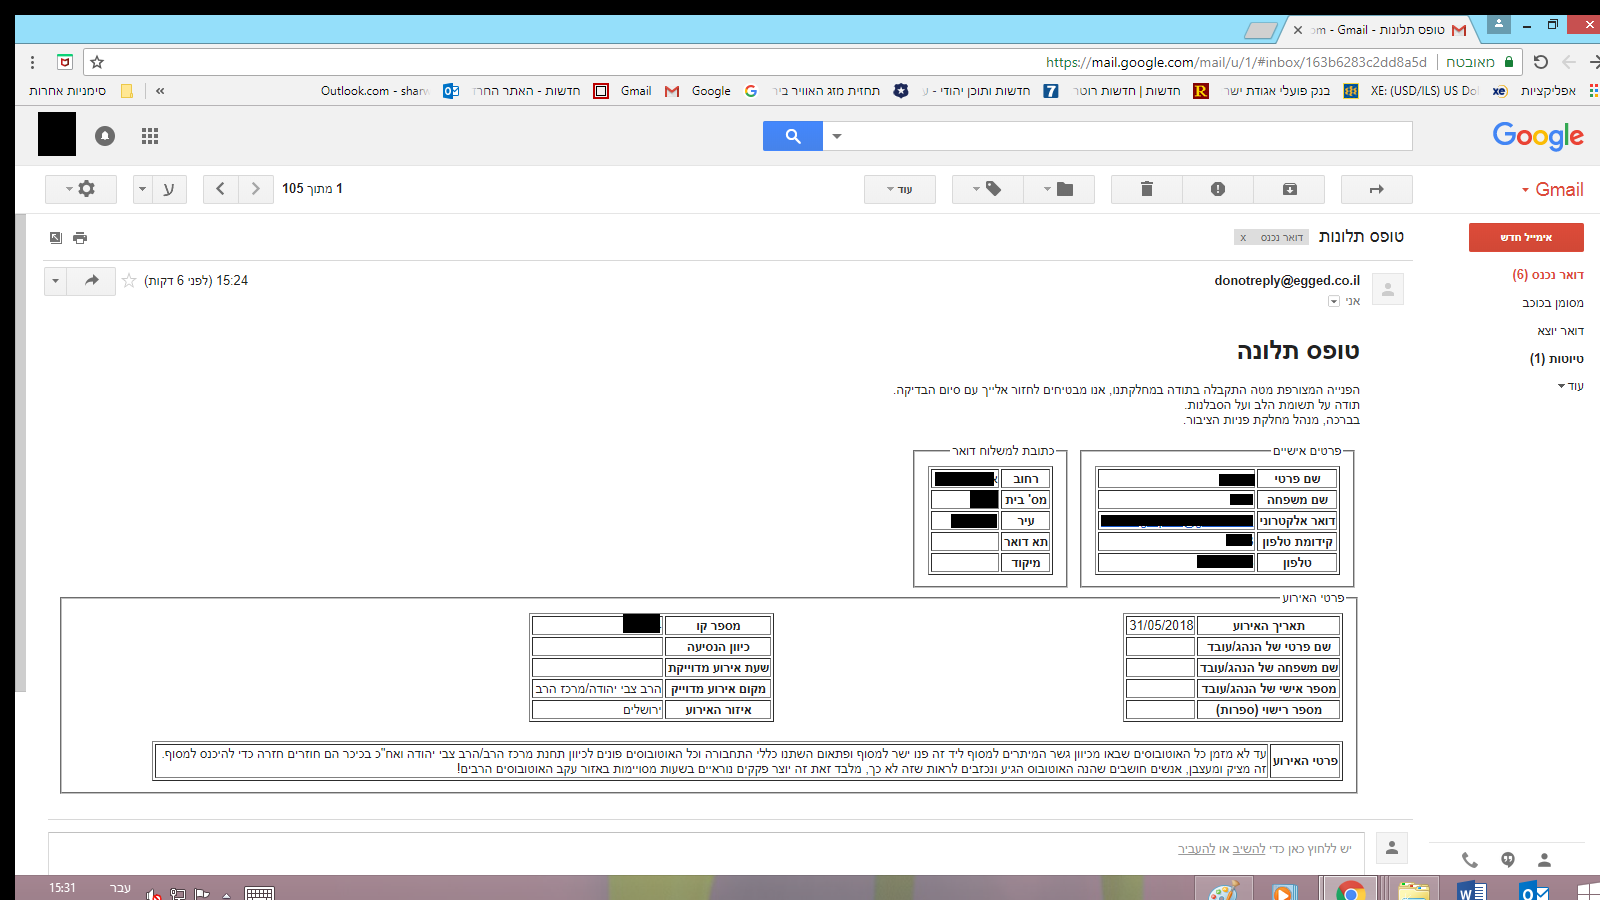1600x900 pixels.
Task: Reload the page using the refresh icon
Action: [1541, 62]
